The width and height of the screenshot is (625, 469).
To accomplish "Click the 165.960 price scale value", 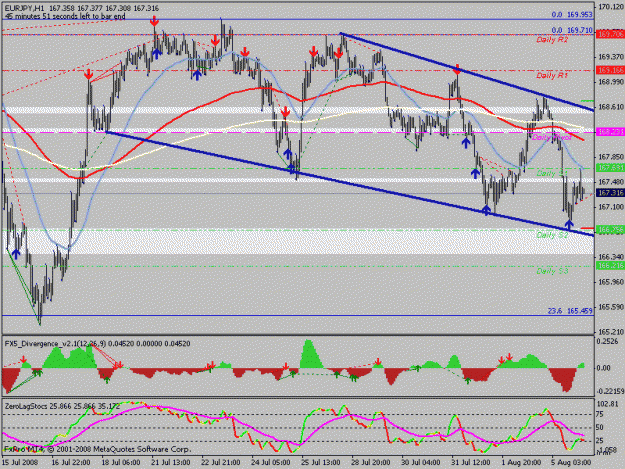I will click(611, 282).
